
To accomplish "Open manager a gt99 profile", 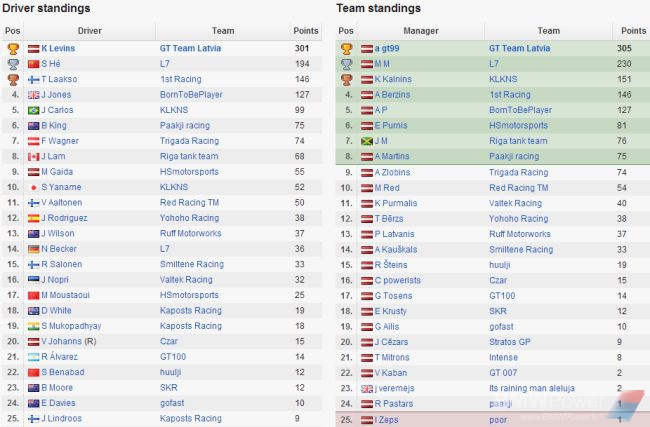I will pos(387,48).
